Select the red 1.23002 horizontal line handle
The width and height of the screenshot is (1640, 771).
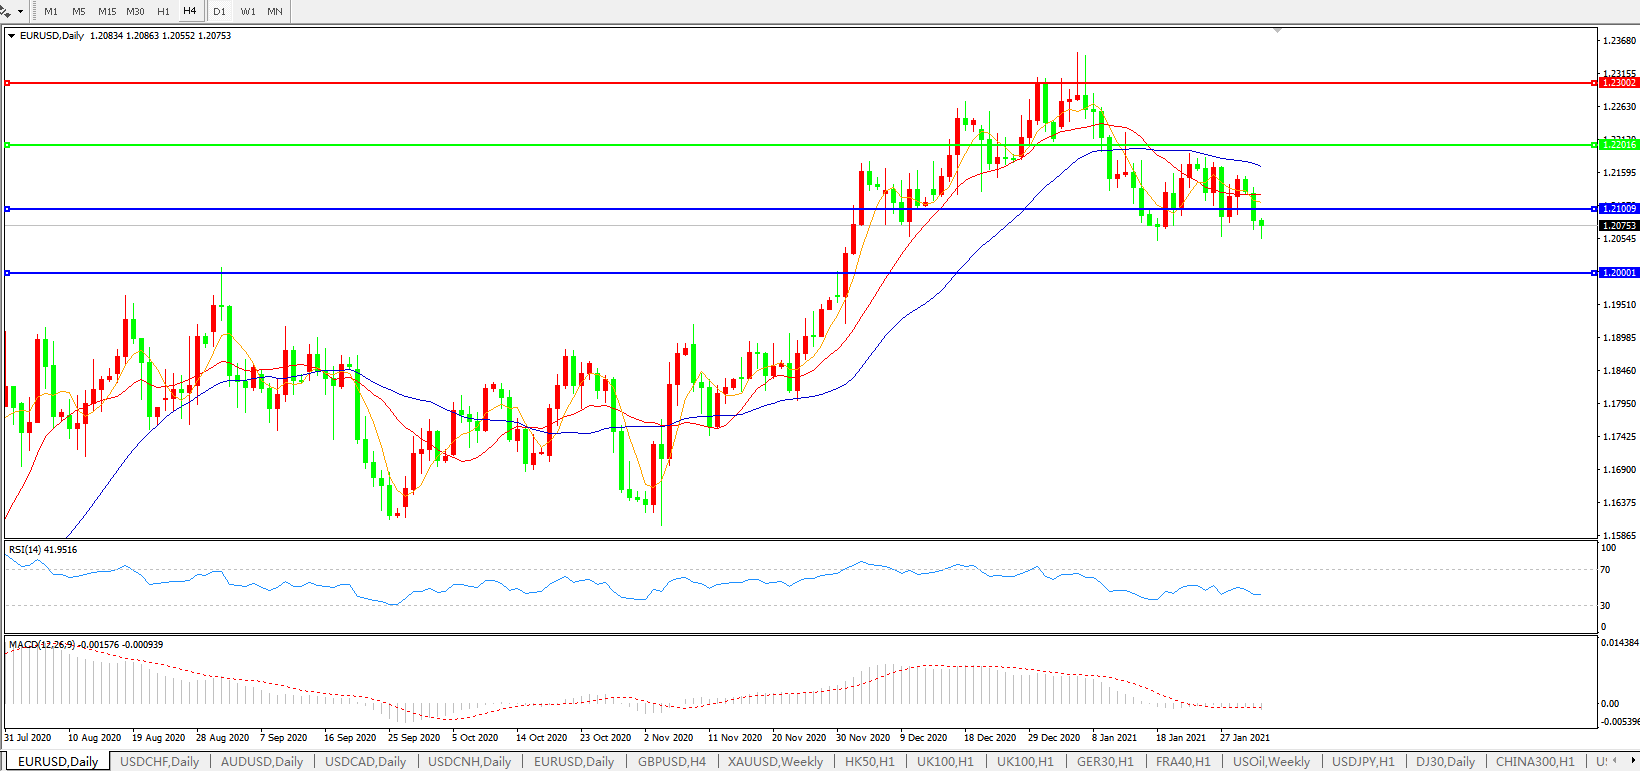tap(7, 83)
